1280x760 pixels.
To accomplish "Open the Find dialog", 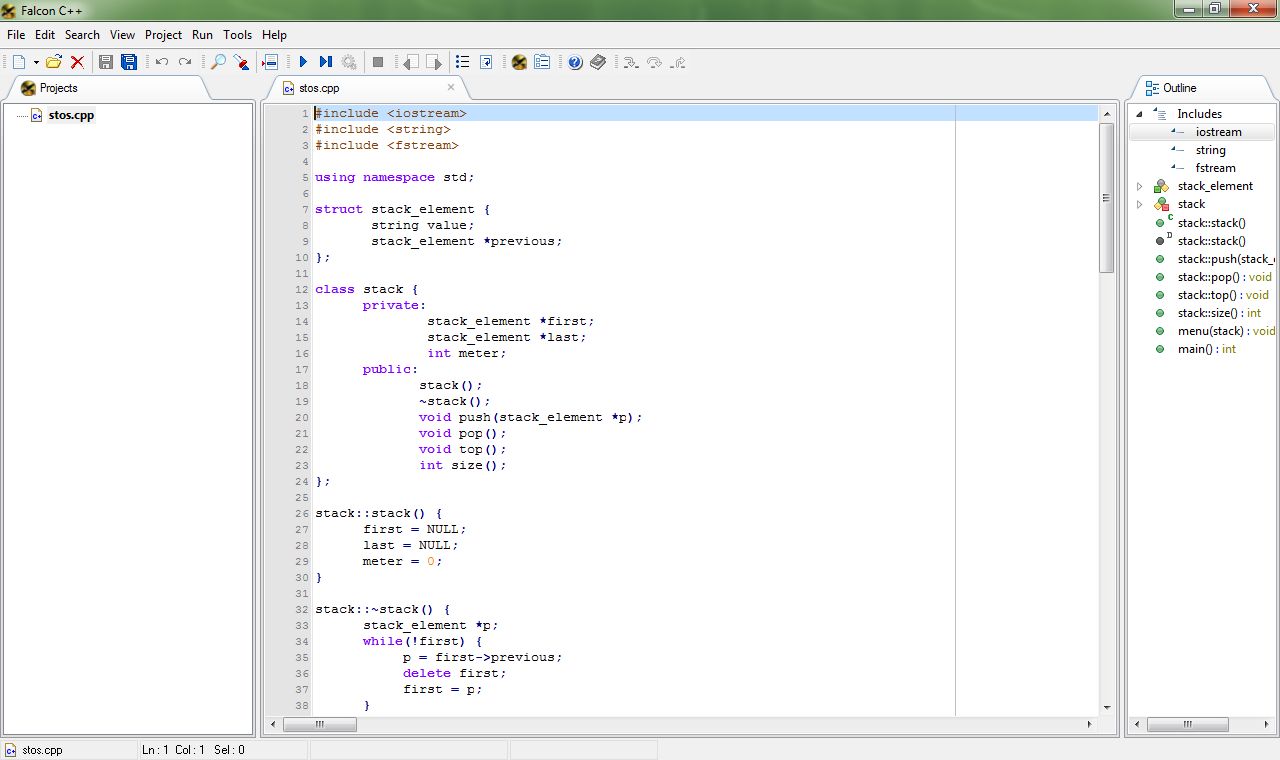I will [x=218, y=61].
